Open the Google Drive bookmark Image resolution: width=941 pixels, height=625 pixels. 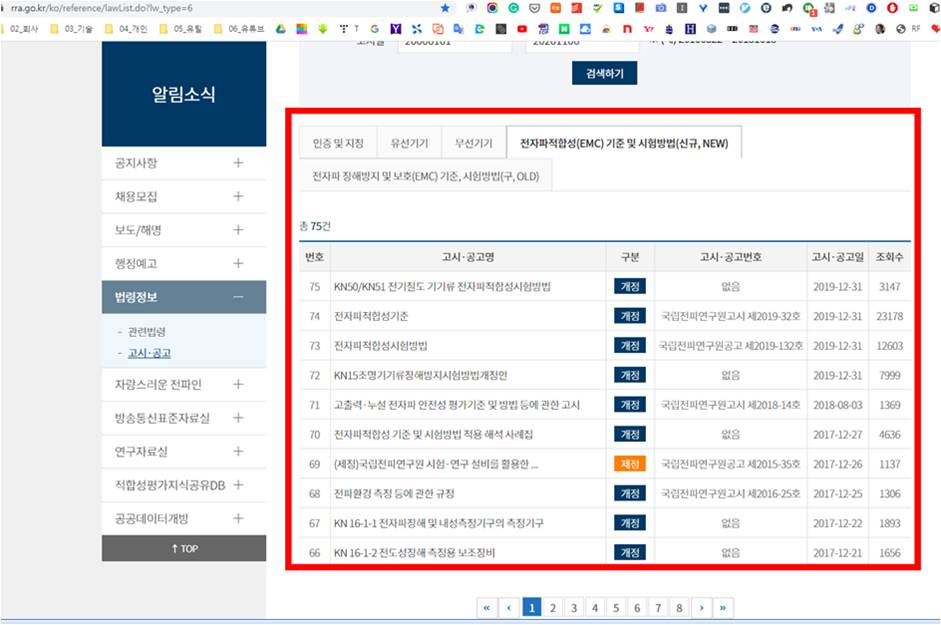tap(280, 29)
